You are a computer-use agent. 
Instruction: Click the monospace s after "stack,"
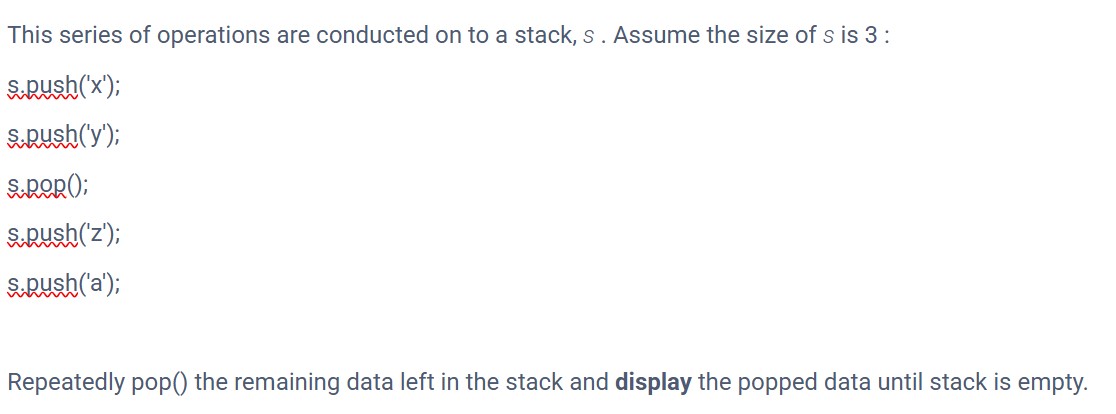point(588,36)
